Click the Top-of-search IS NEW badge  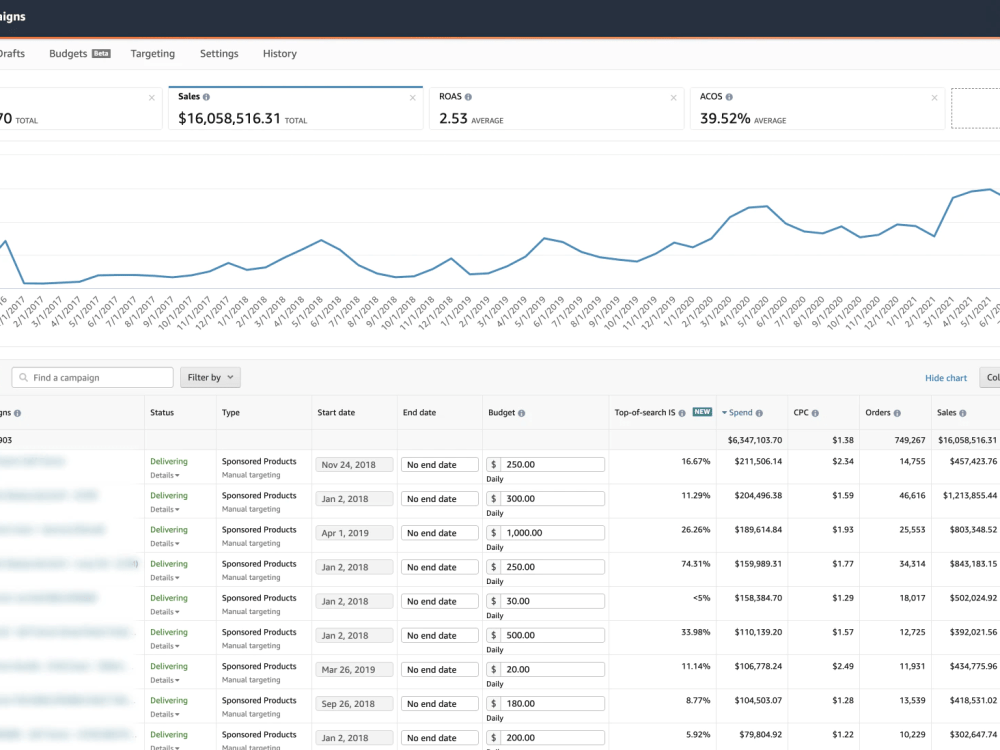pyautogui.click(x=702, y=412)
